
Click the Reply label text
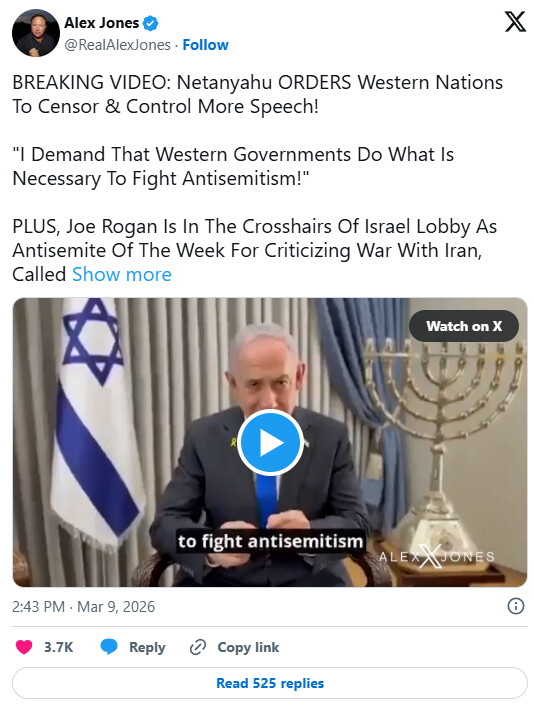coord(147,647)
